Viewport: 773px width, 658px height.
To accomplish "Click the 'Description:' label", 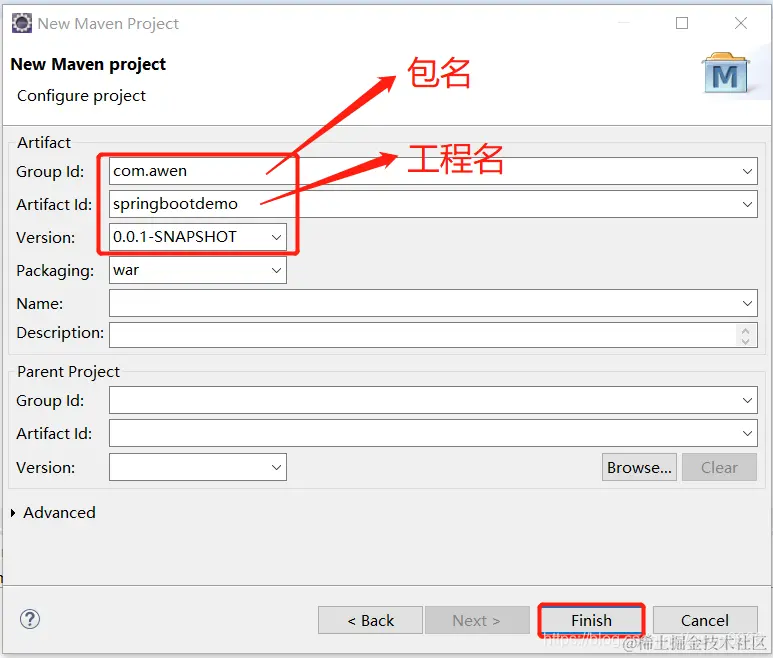I will (60, 333).
